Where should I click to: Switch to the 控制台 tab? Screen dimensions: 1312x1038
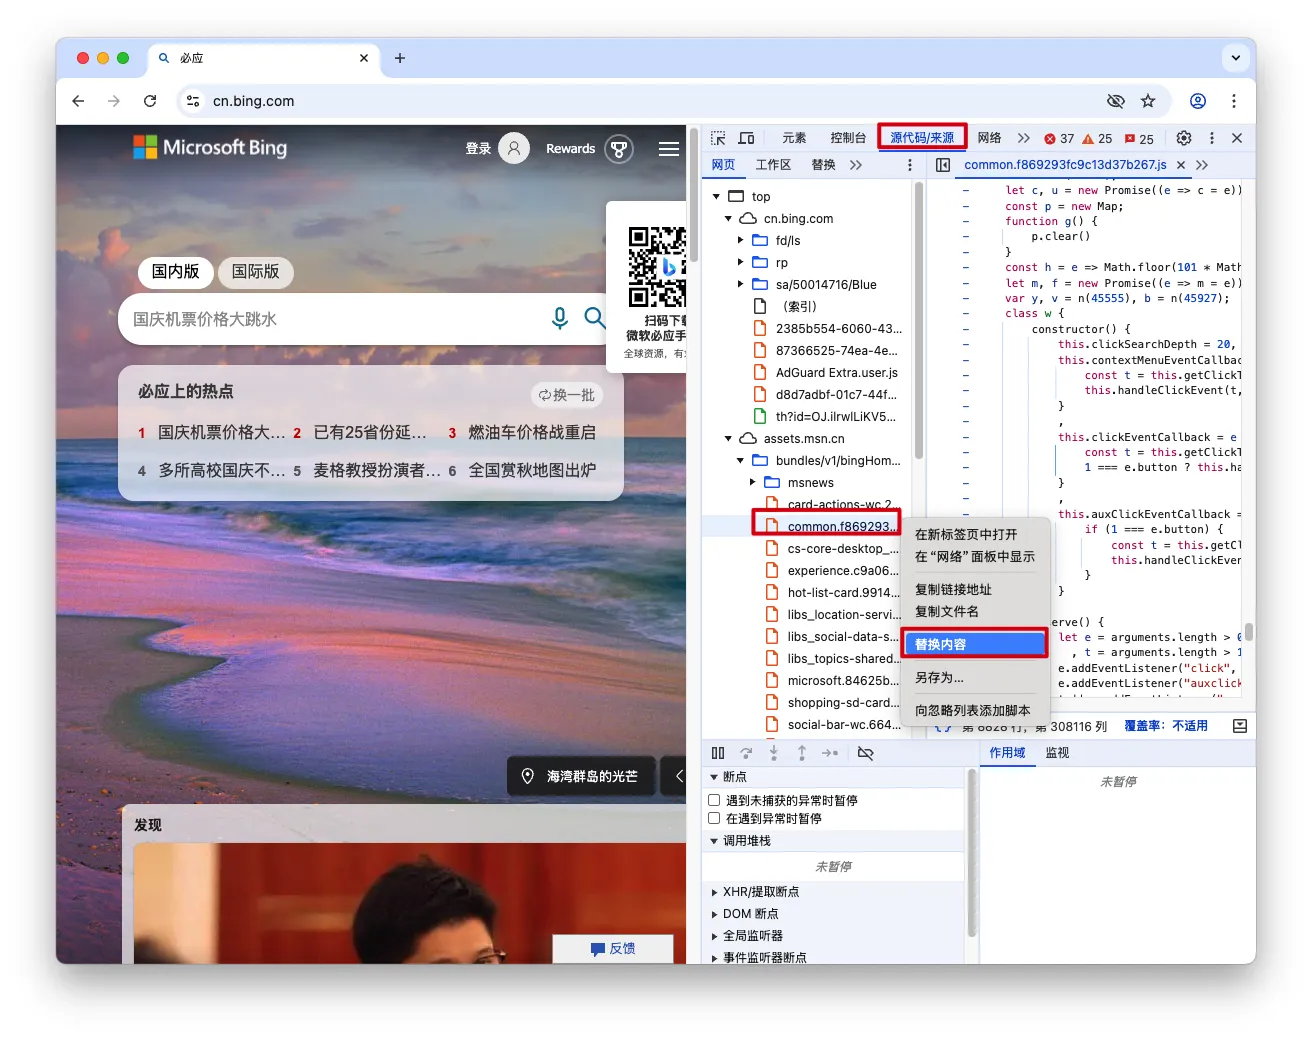point(847,138)
